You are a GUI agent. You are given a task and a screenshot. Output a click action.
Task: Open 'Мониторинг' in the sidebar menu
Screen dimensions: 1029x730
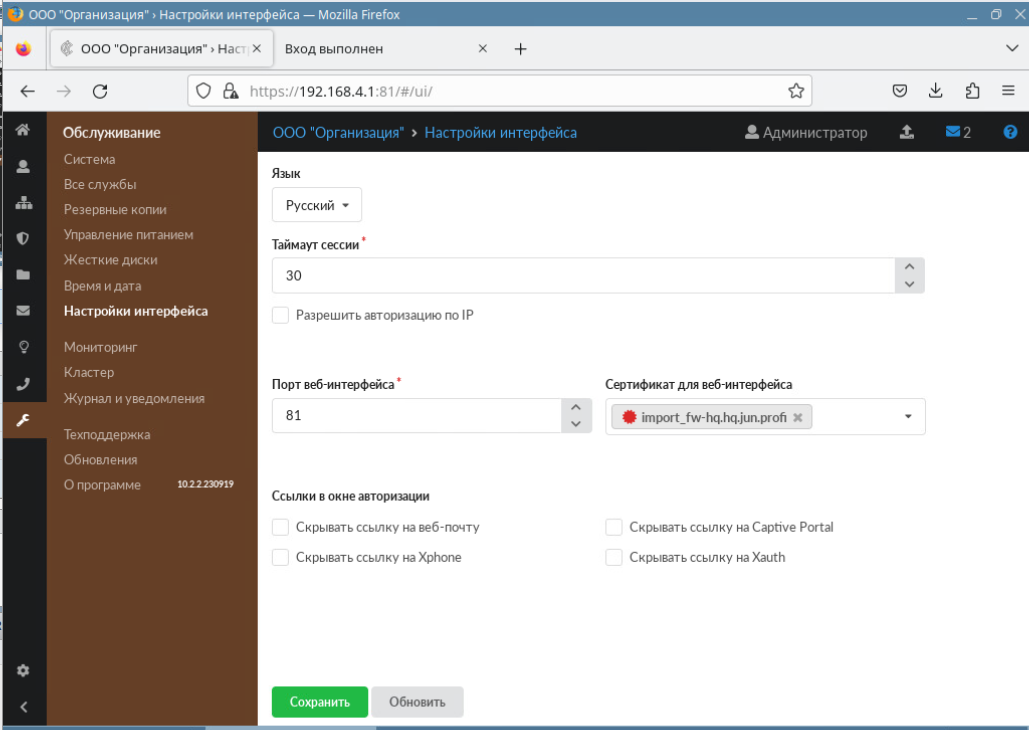100,347
